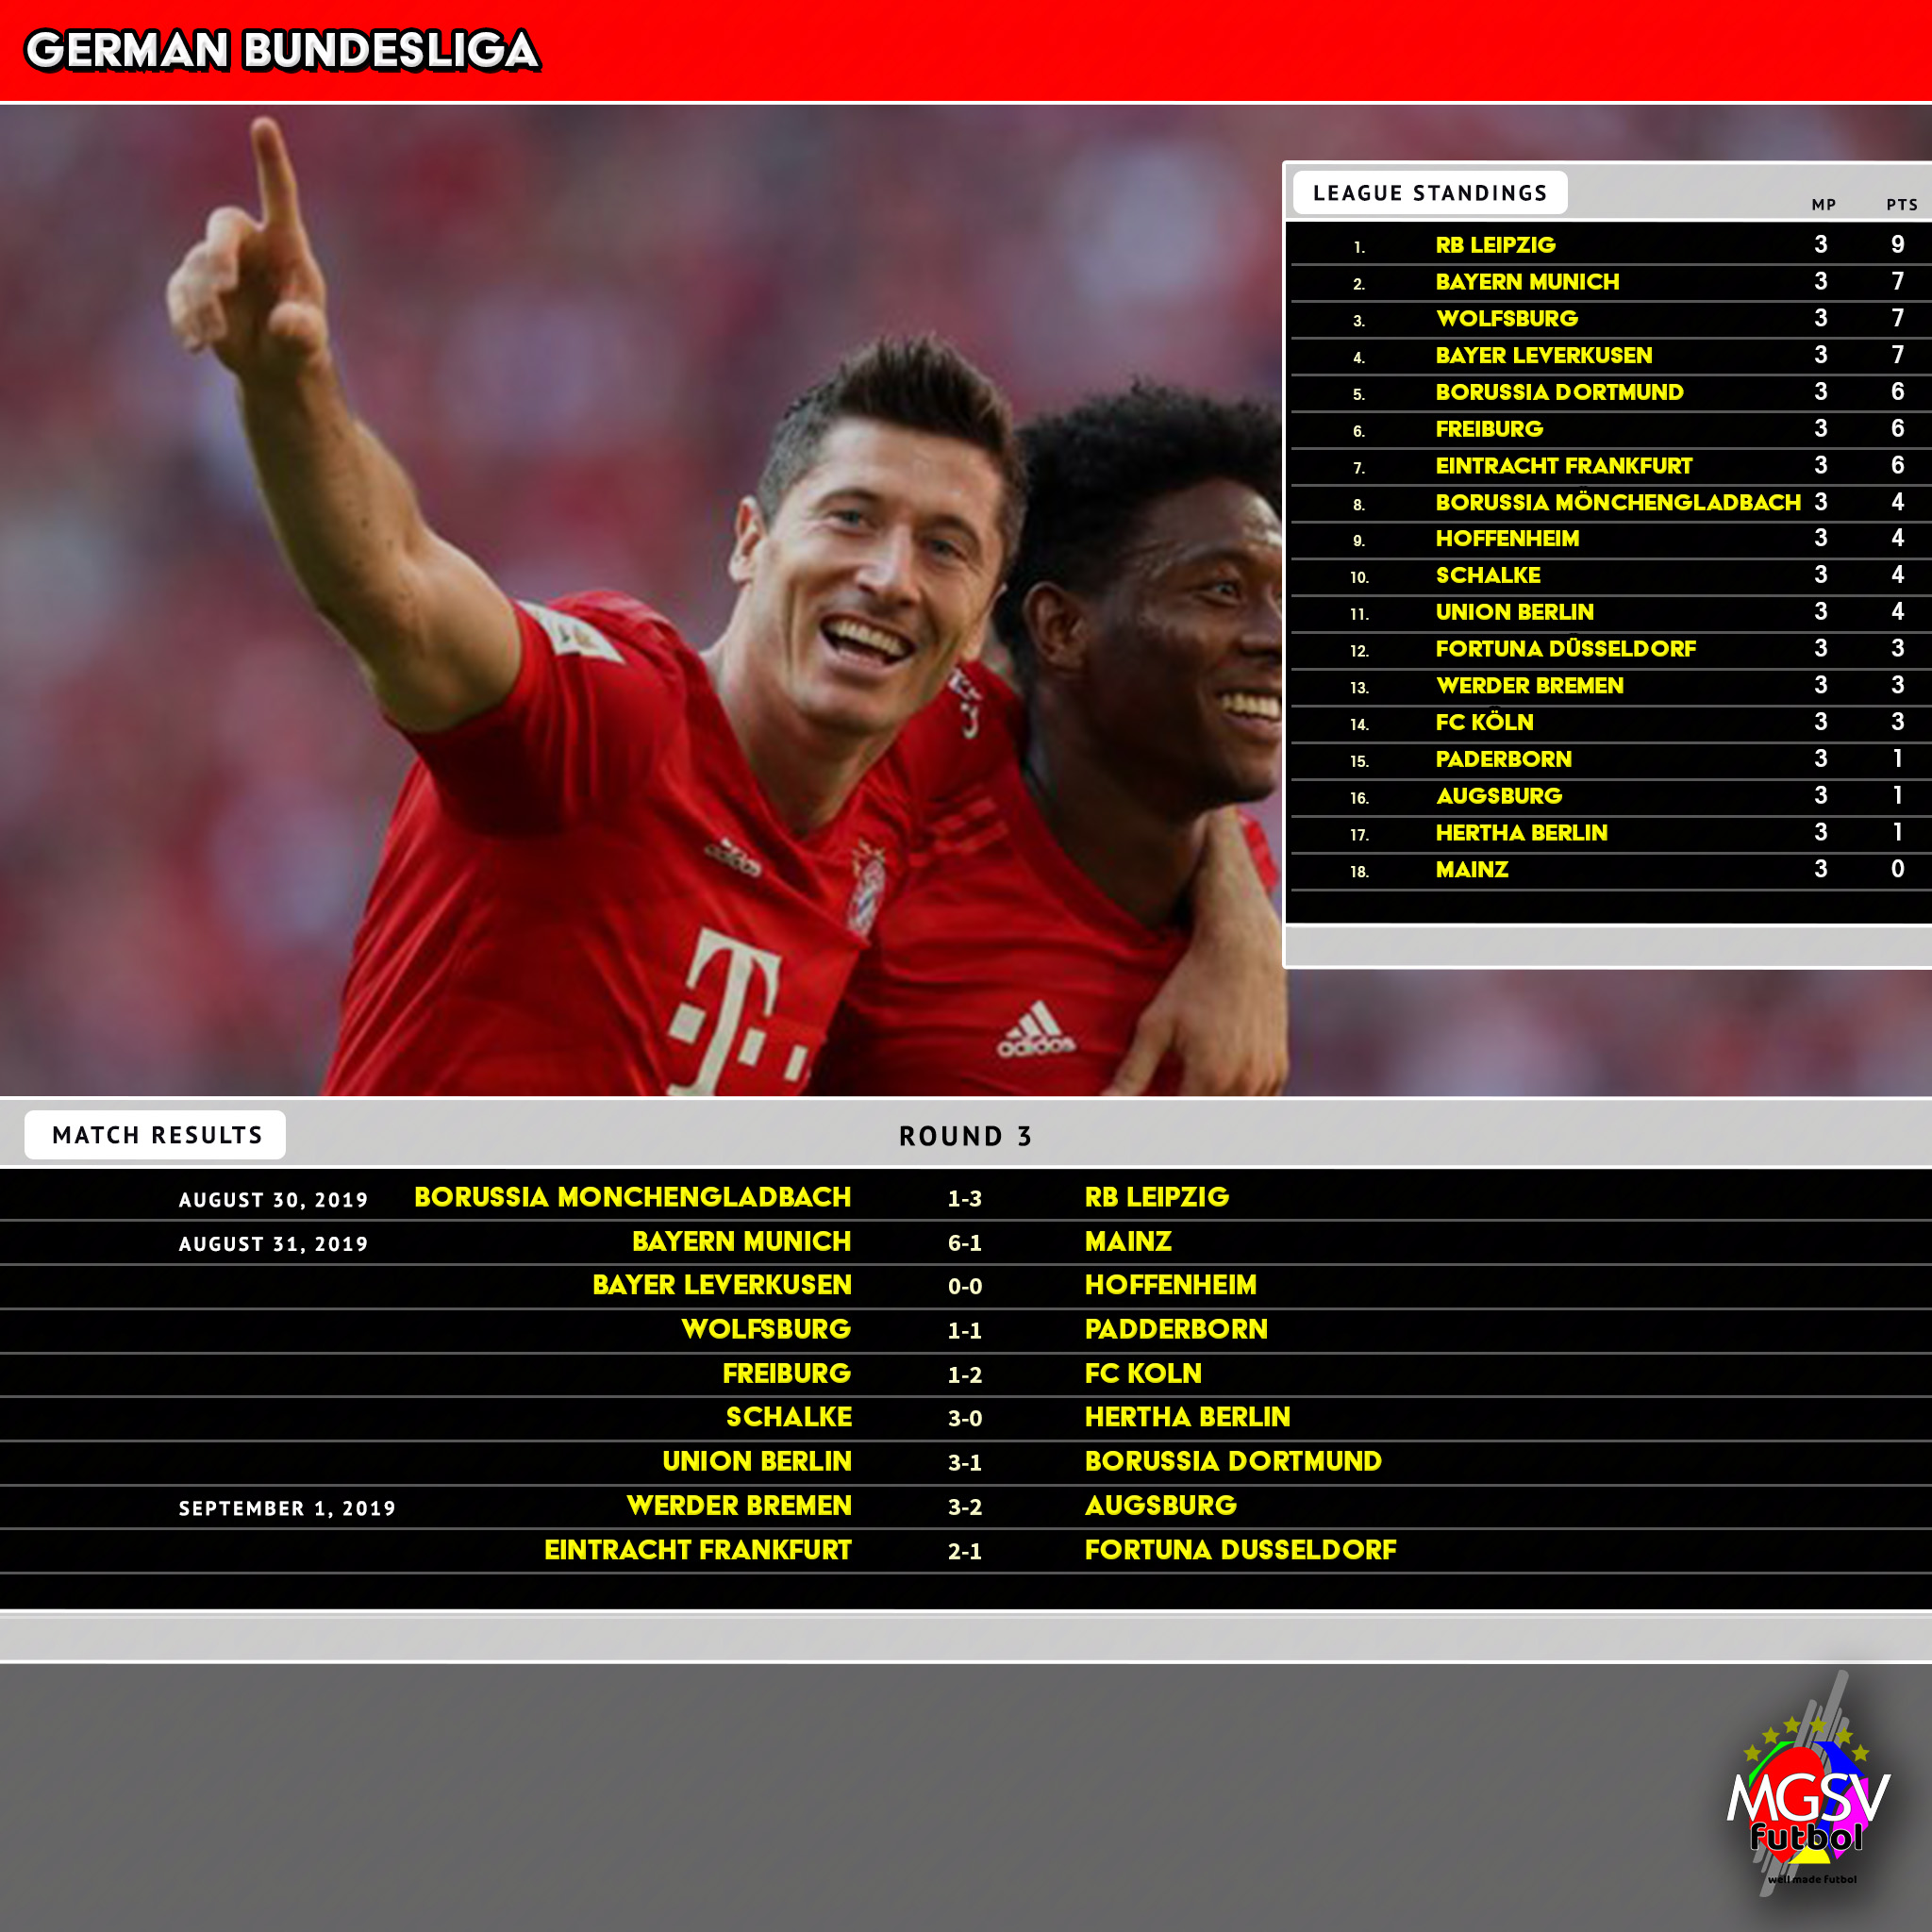
Task: Click the 0-0 score
Action: tap(965, 1287)
